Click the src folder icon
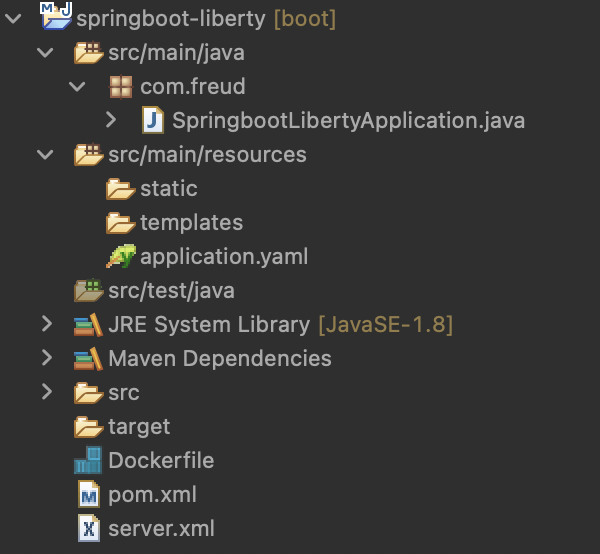 tap(88, 393)
